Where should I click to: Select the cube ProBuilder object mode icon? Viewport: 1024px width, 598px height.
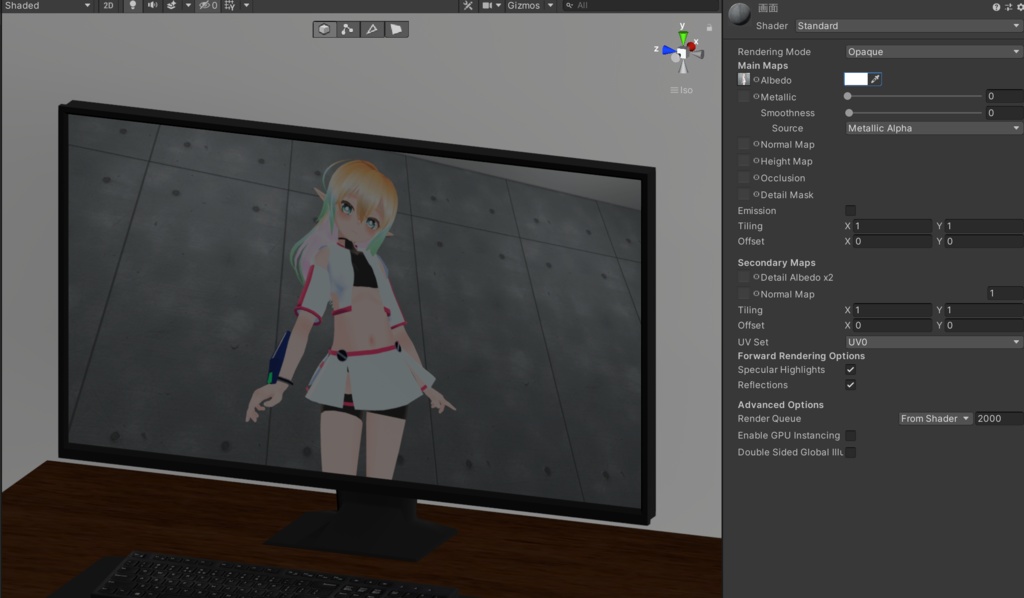coord(324,29)
